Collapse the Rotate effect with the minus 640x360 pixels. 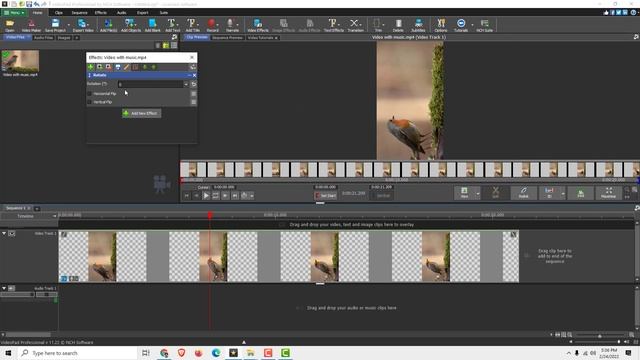coord(189,75)
